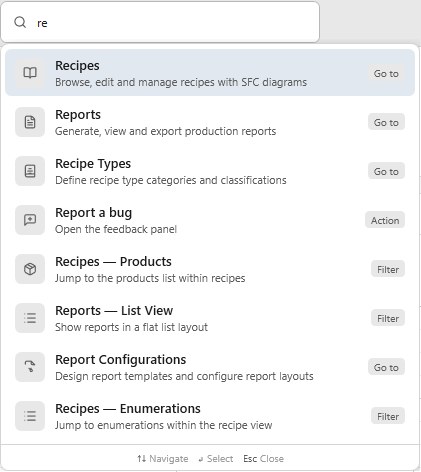Screen dimensions: 421x472
Task: Click the magnifier search icon
Action: click(x=20, y=22)
